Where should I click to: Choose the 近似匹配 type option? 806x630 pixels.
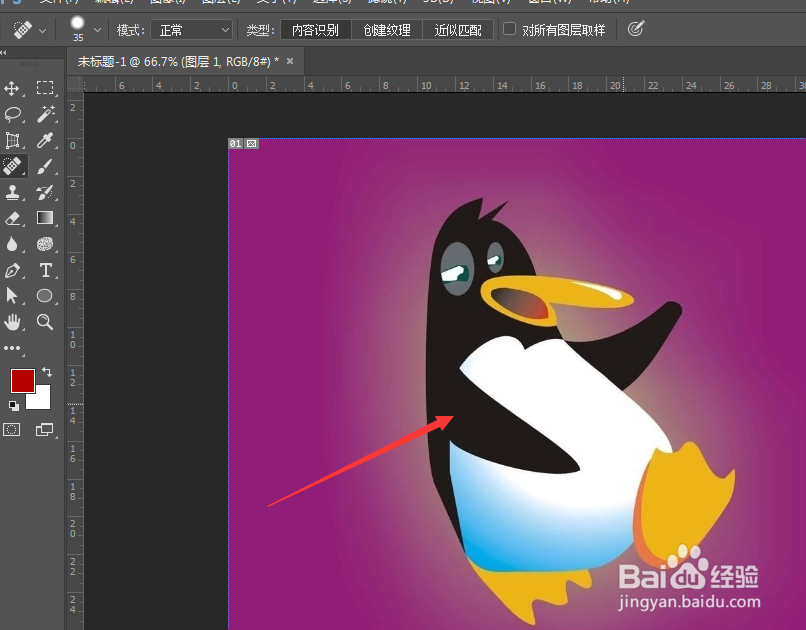click(458, 30)
